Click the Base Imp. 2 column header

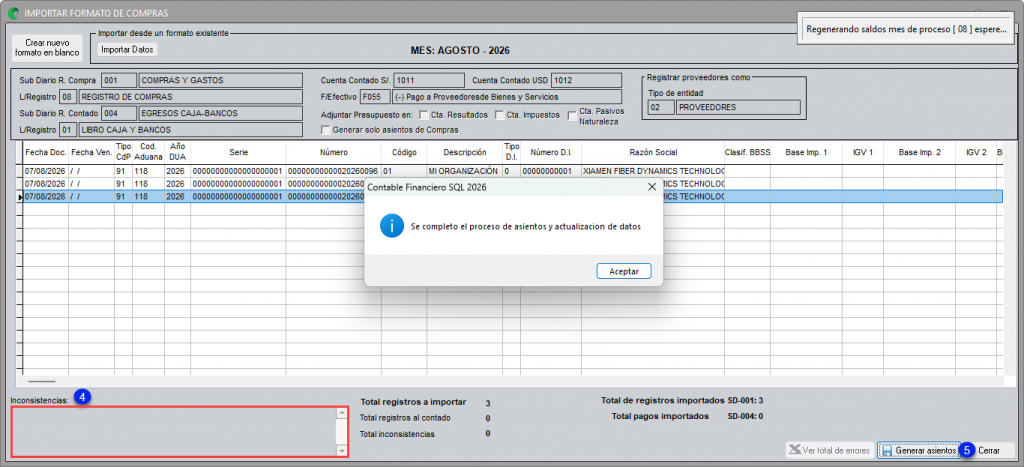click(920, 152)
